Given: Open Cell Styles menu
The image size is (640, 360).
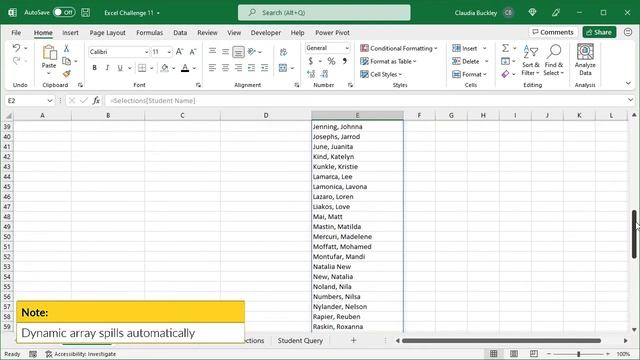Looking at the screenshot, I should pos(381,74).
